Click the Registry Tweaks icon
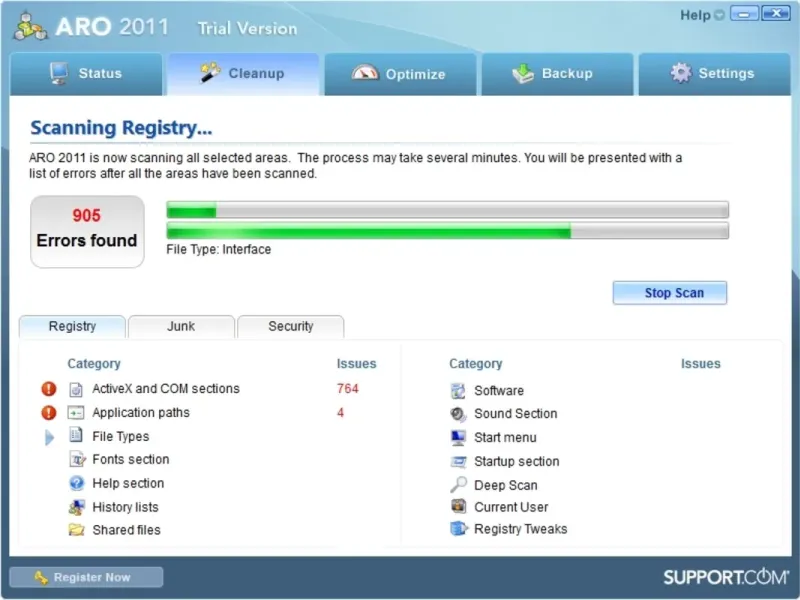This screenshot has height=600, width=800. pos(459,529)
